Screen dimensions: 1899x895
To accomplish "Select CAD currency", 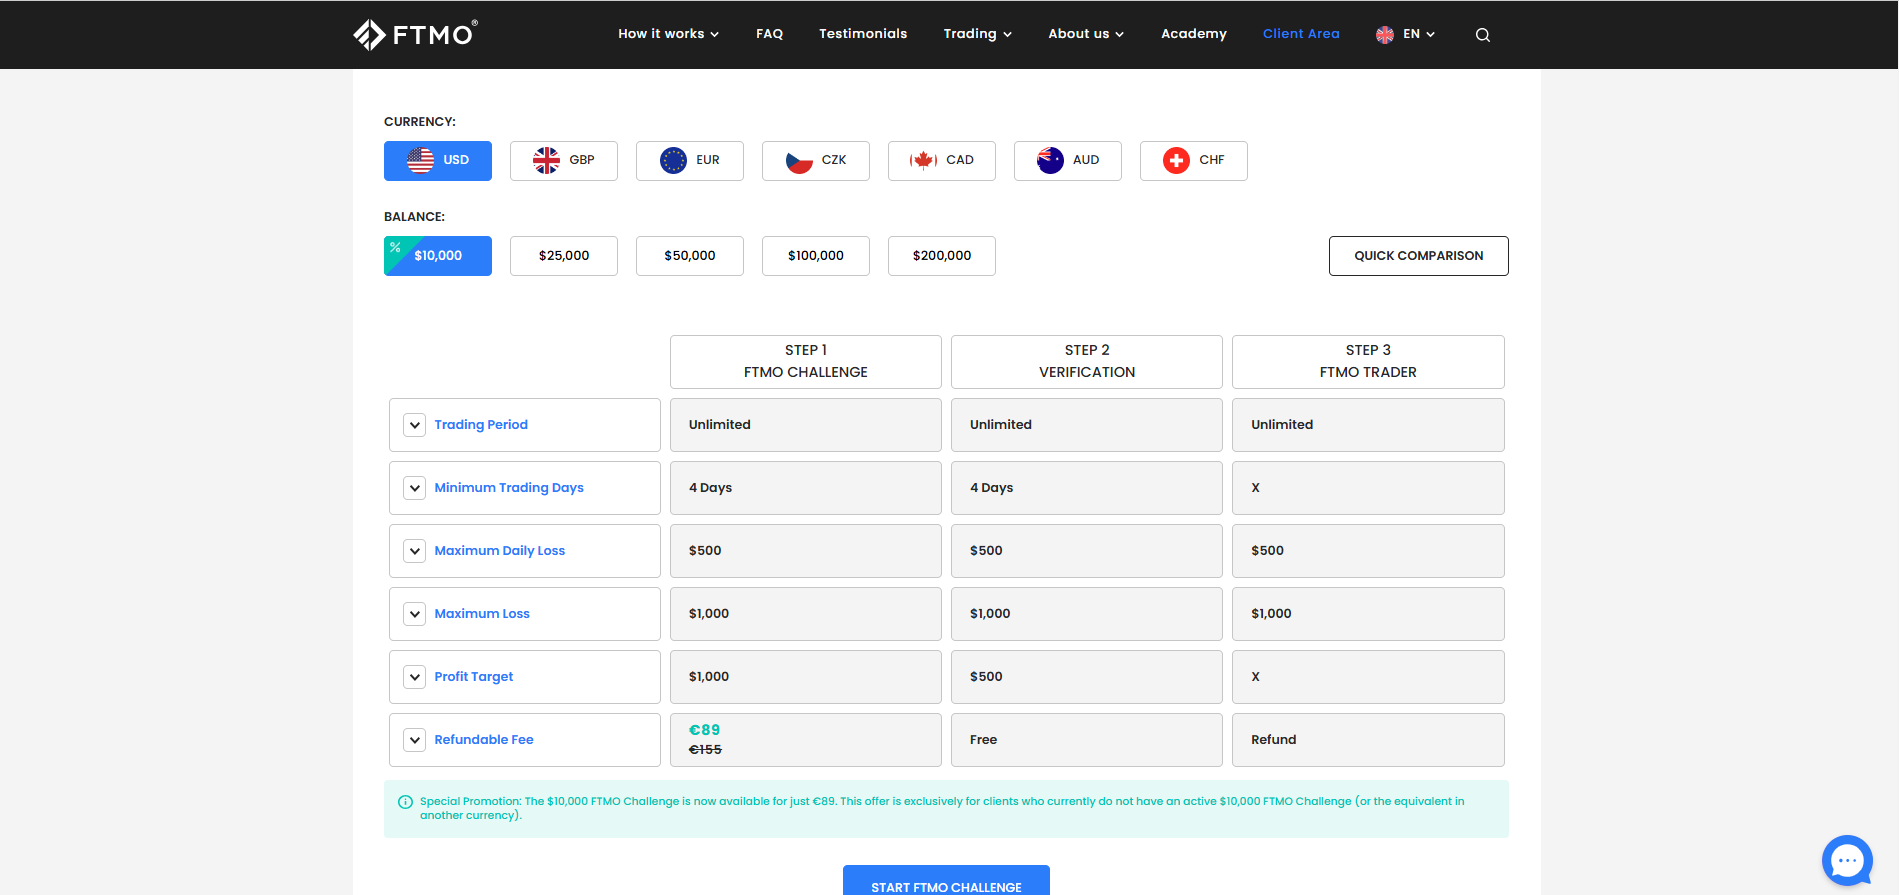I will [942, 161].
